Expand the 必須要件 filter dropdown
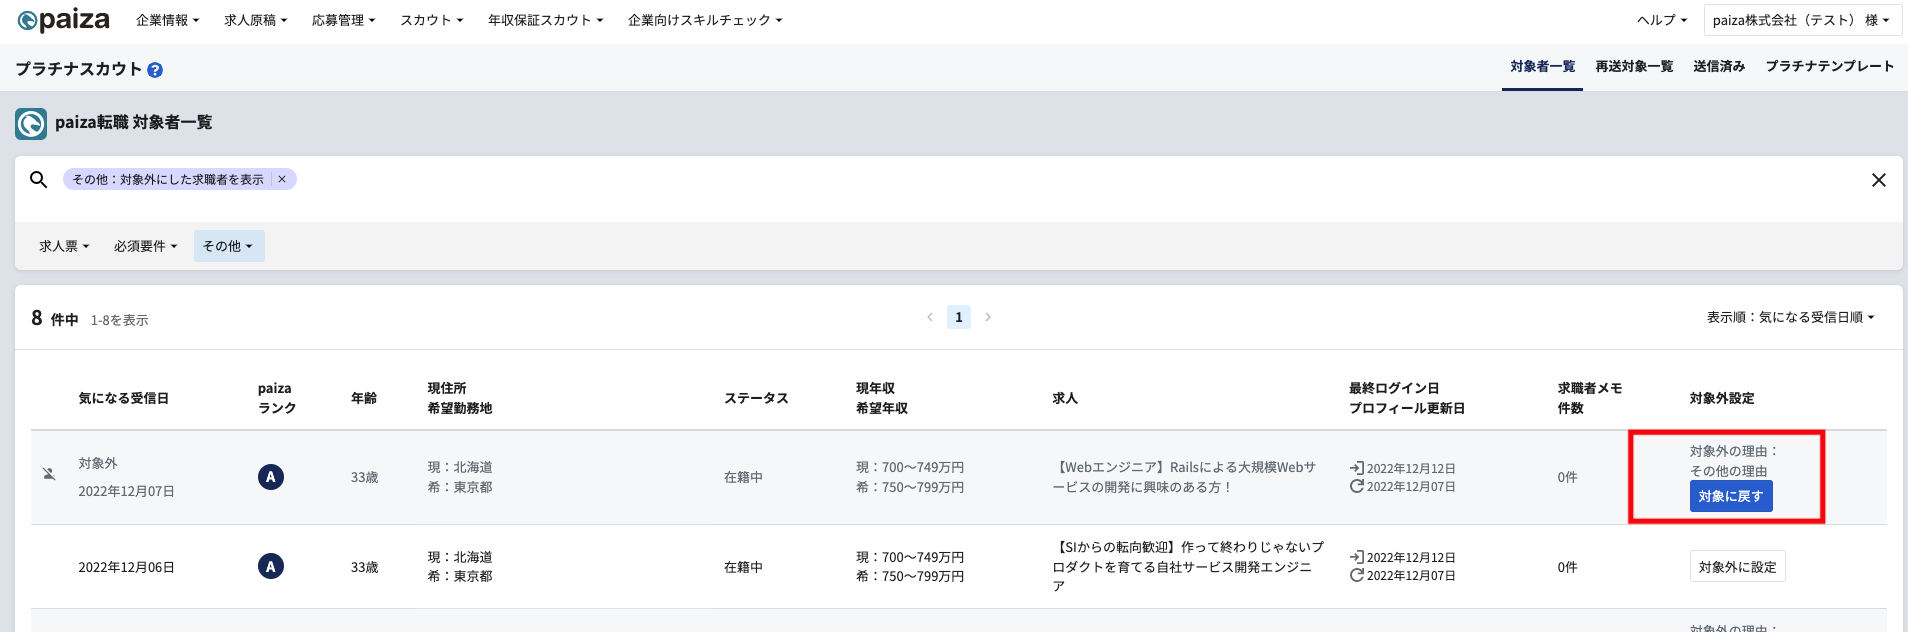The image size is (1908, 632). [x=145, y=246]
